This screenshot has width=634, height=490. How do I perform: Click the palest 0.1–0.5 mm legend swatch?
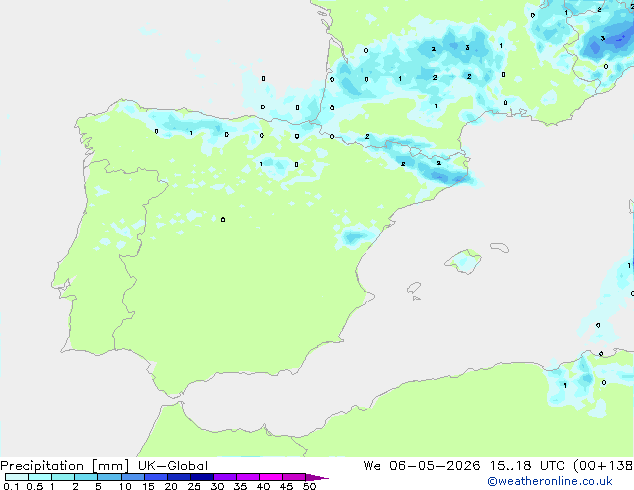pyautogui.click(x=17, y=477)
